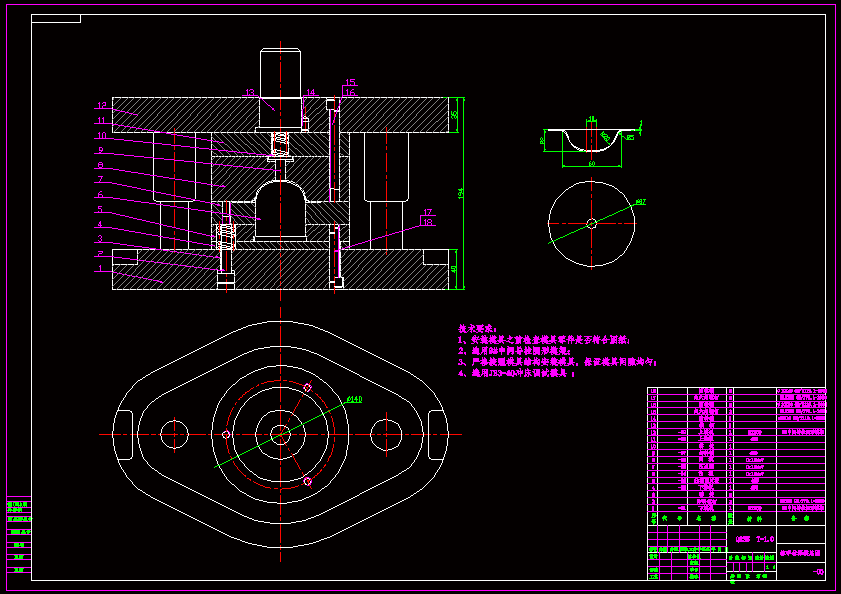Select part balloon label 14 near the shank
The height and width of the screenshot is (594, 841).
point(311,92)
